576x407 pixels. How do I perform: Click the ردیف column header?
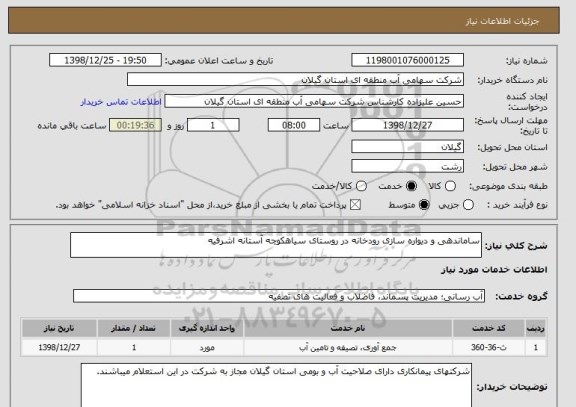(x=536, y=328)
